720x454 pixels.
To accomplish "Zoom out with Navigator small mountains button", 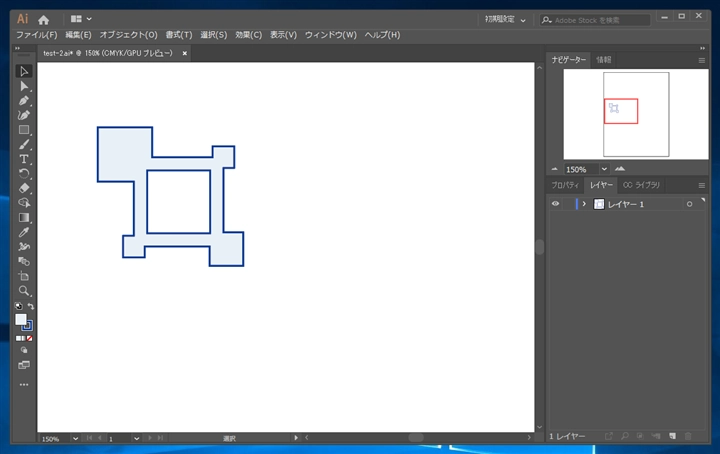I will pos(554,169).
